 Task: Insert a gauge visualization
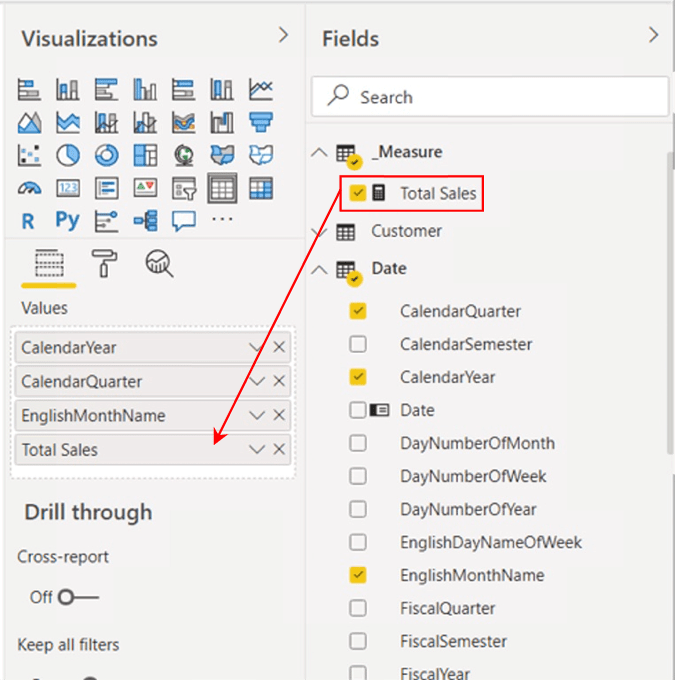click(x=30, y=188)
